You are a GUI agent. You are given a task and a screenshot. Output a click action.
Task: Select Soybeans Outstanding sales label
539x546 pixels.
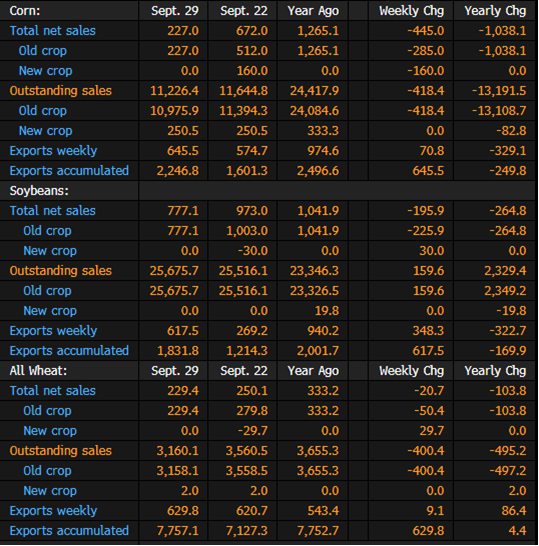pyautogui.click(x=61, y=271)
